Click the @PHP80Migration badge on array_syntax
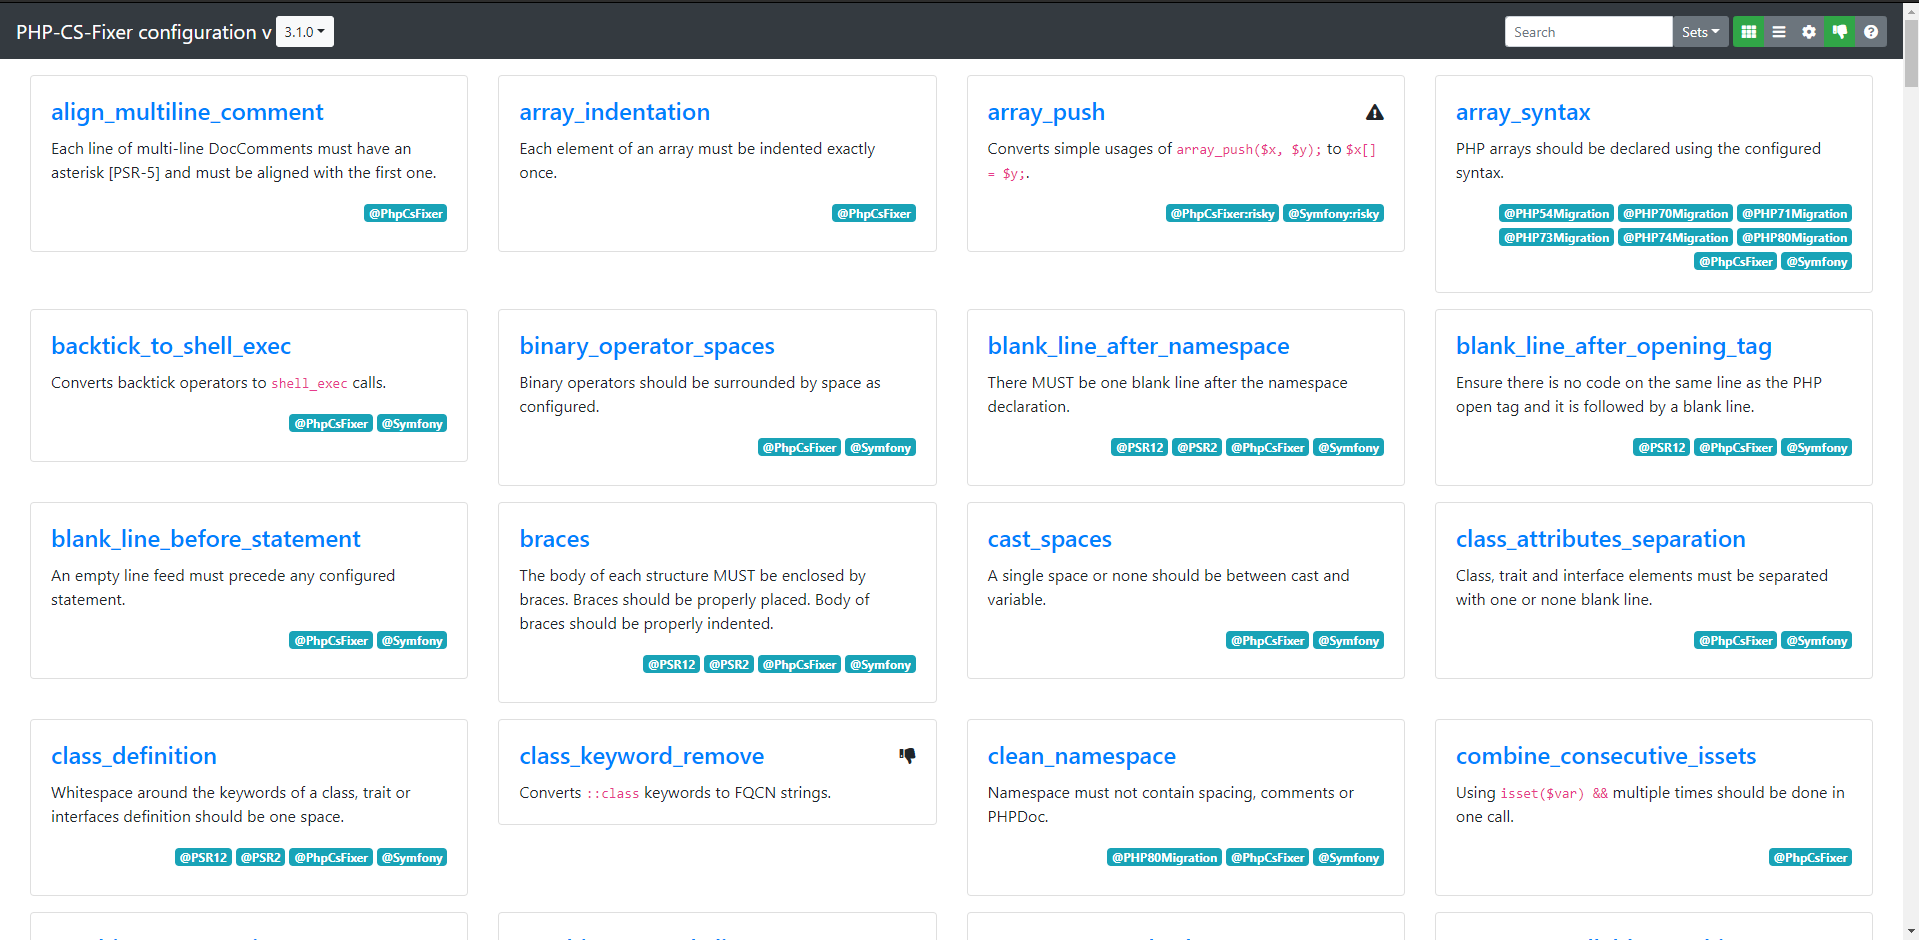The width and height of the screenshot is (1919, 940). coord(1794,238)
